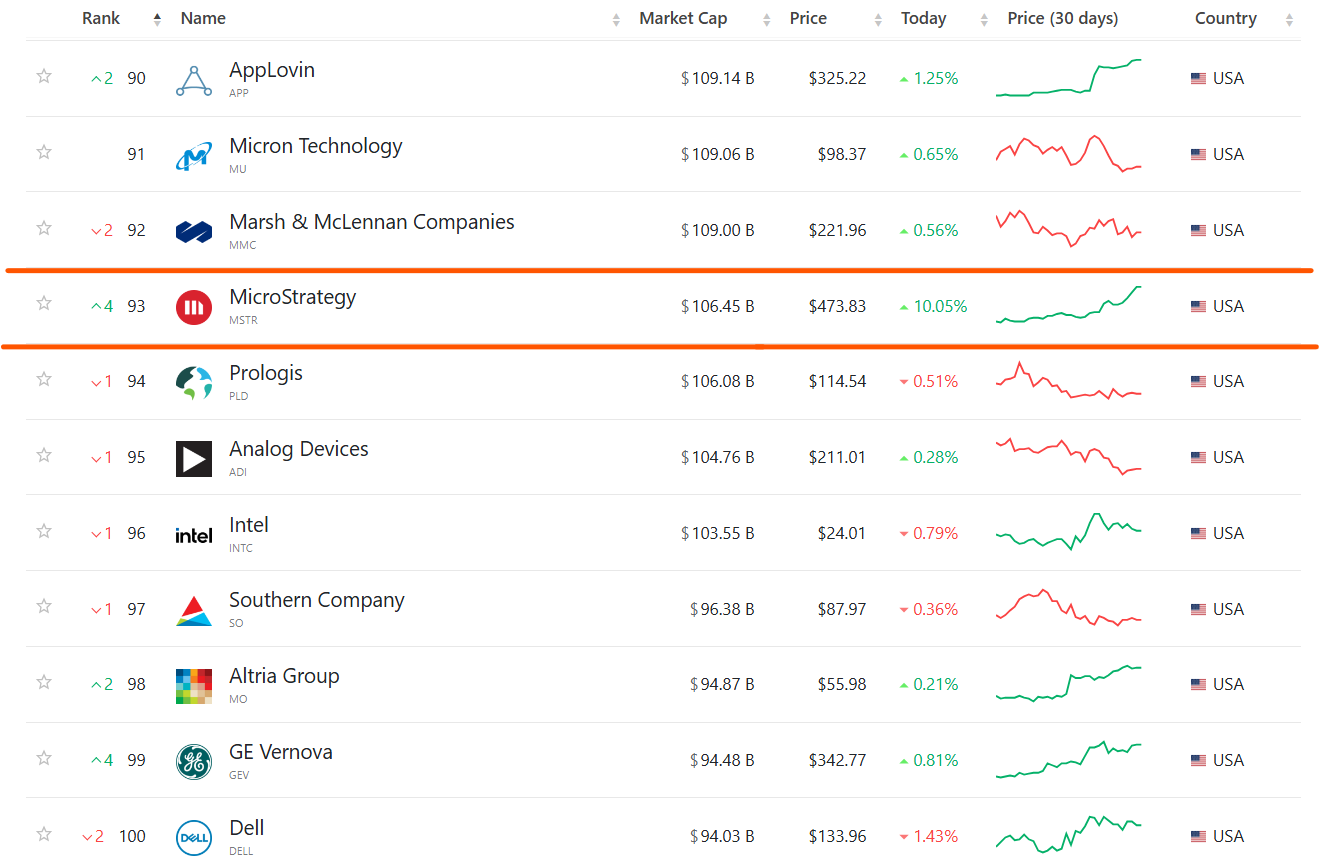Sort by the Market Cap column

coord(683,18)
